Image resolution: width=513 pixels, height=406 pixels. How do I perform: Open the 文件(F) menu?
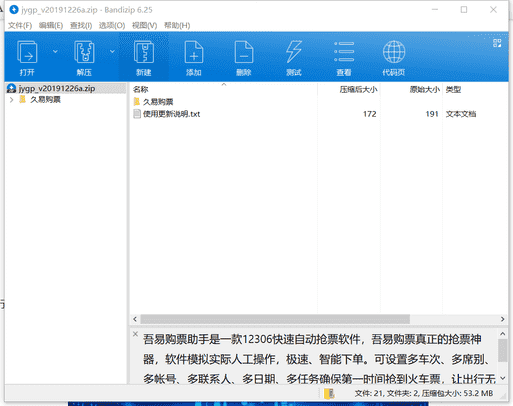[20, 25]
